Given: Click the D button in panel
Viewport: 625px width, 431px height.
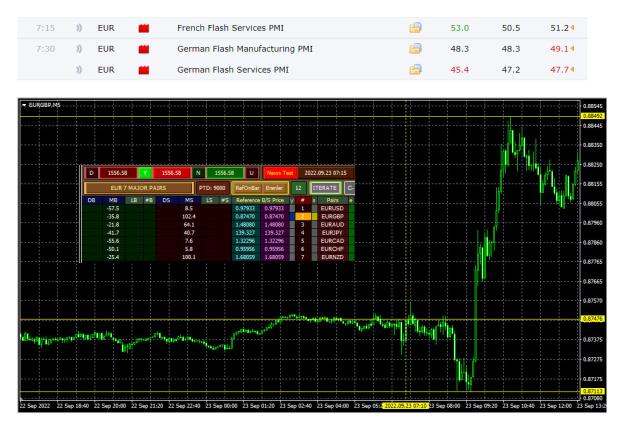Looking at the screenshot, I should click(x=91, y=173).
